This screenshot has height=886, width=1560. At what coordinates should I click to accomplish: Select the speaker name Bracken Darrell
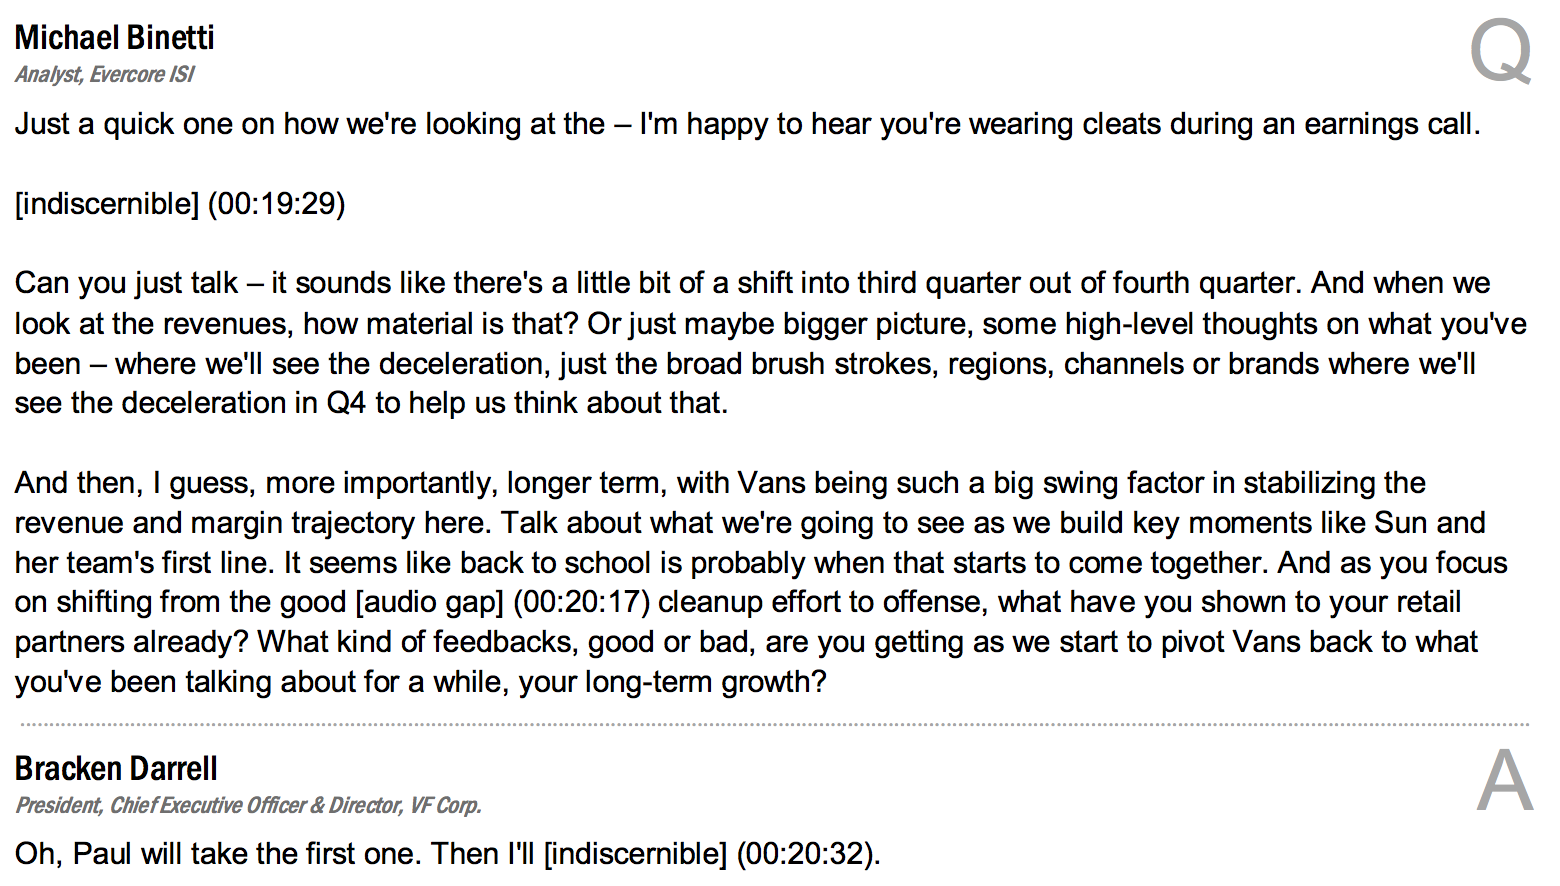116,769
